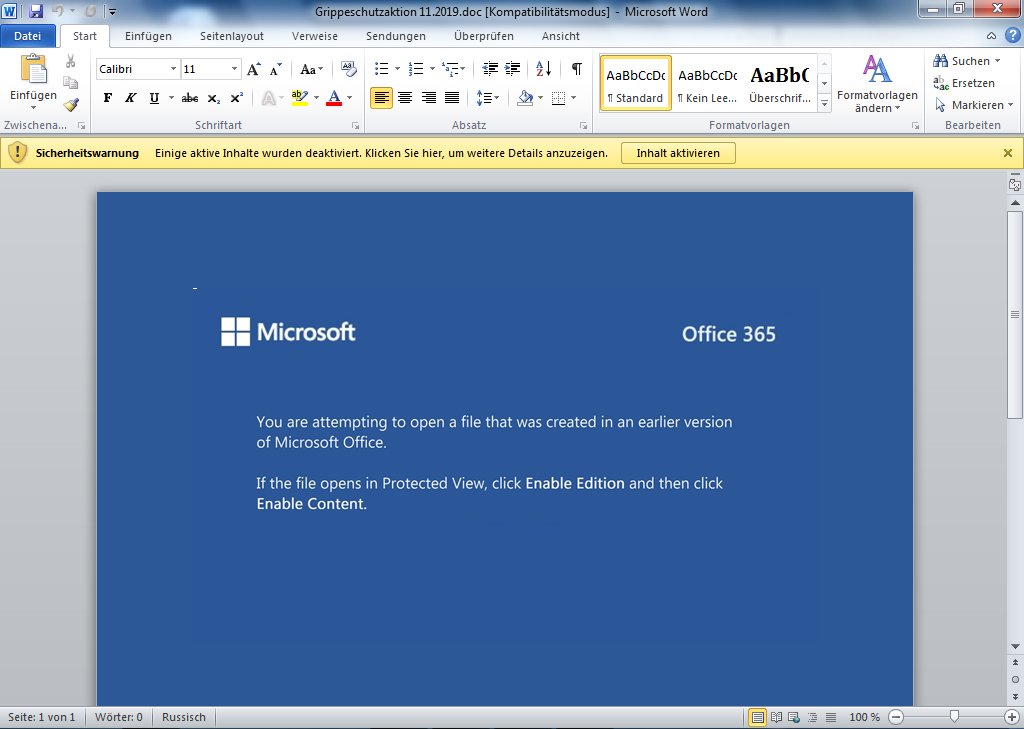Screen dimensions: 1024x729
Task: Click the 100 % zoom level
Action: [864, 717]
